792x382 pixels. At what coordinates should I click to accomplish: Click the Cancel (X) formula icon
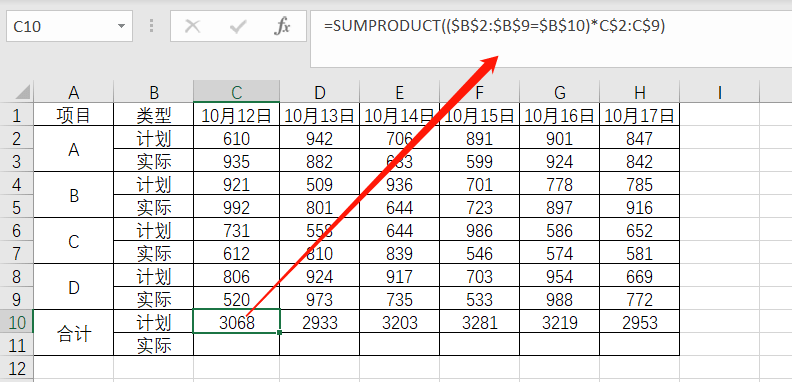tap(192, 26)
